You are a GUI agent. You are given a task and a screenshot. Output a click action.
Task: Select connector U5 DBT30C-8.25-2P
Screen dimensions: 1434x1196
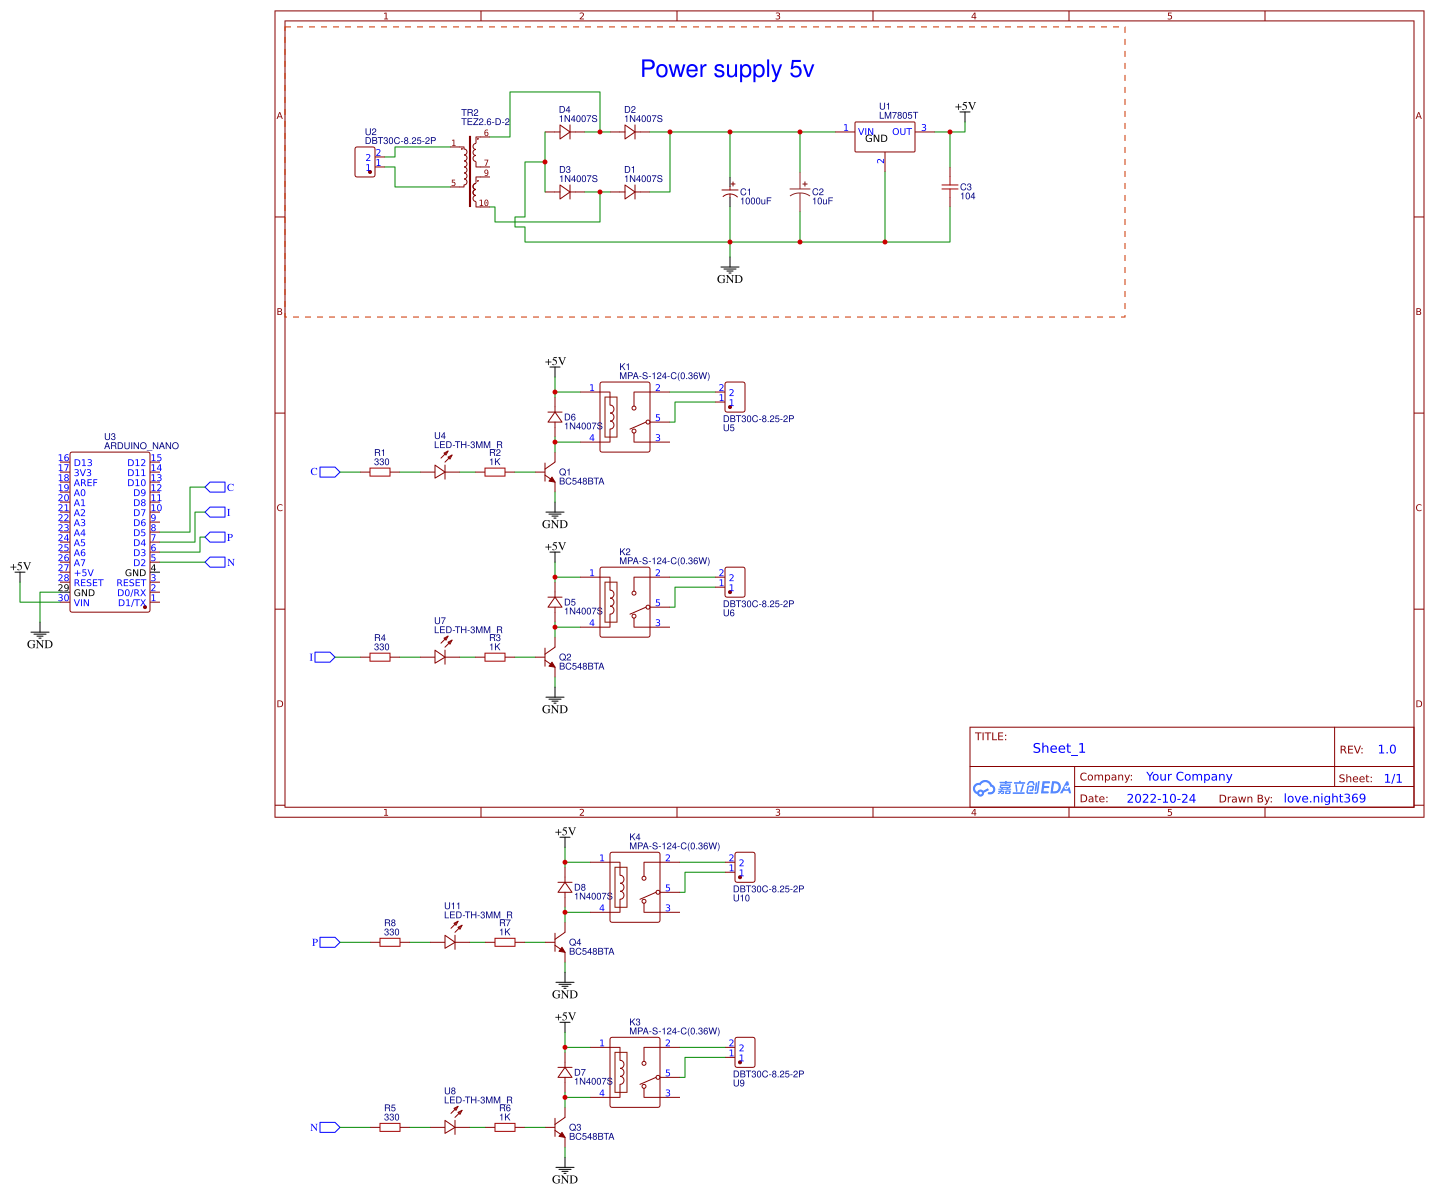(733, 397)
